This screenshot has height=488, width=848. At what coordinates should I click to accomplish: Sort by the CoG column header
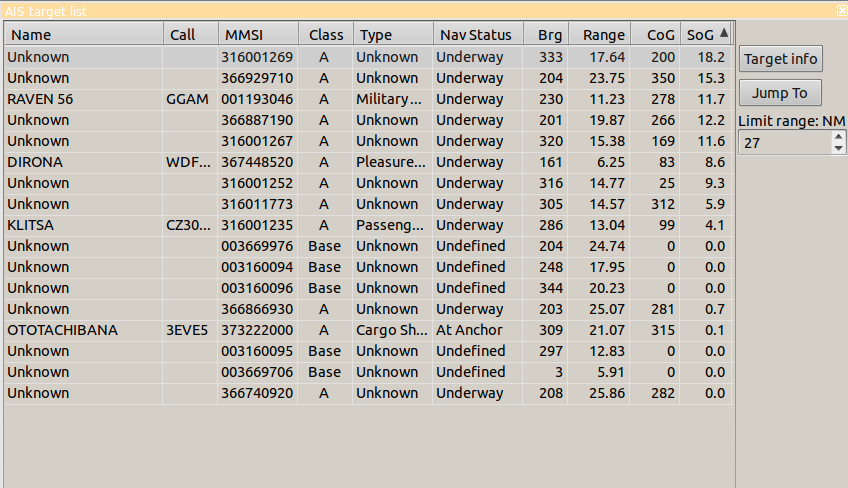[656, 35]
